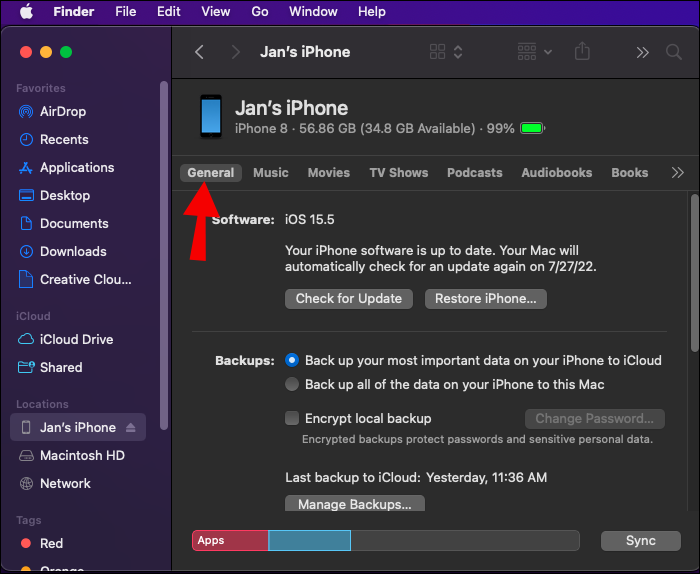Eject Jan's iPhone from sidebar
700x574 pixels.
pyautogui.click(x=130, y=428)
